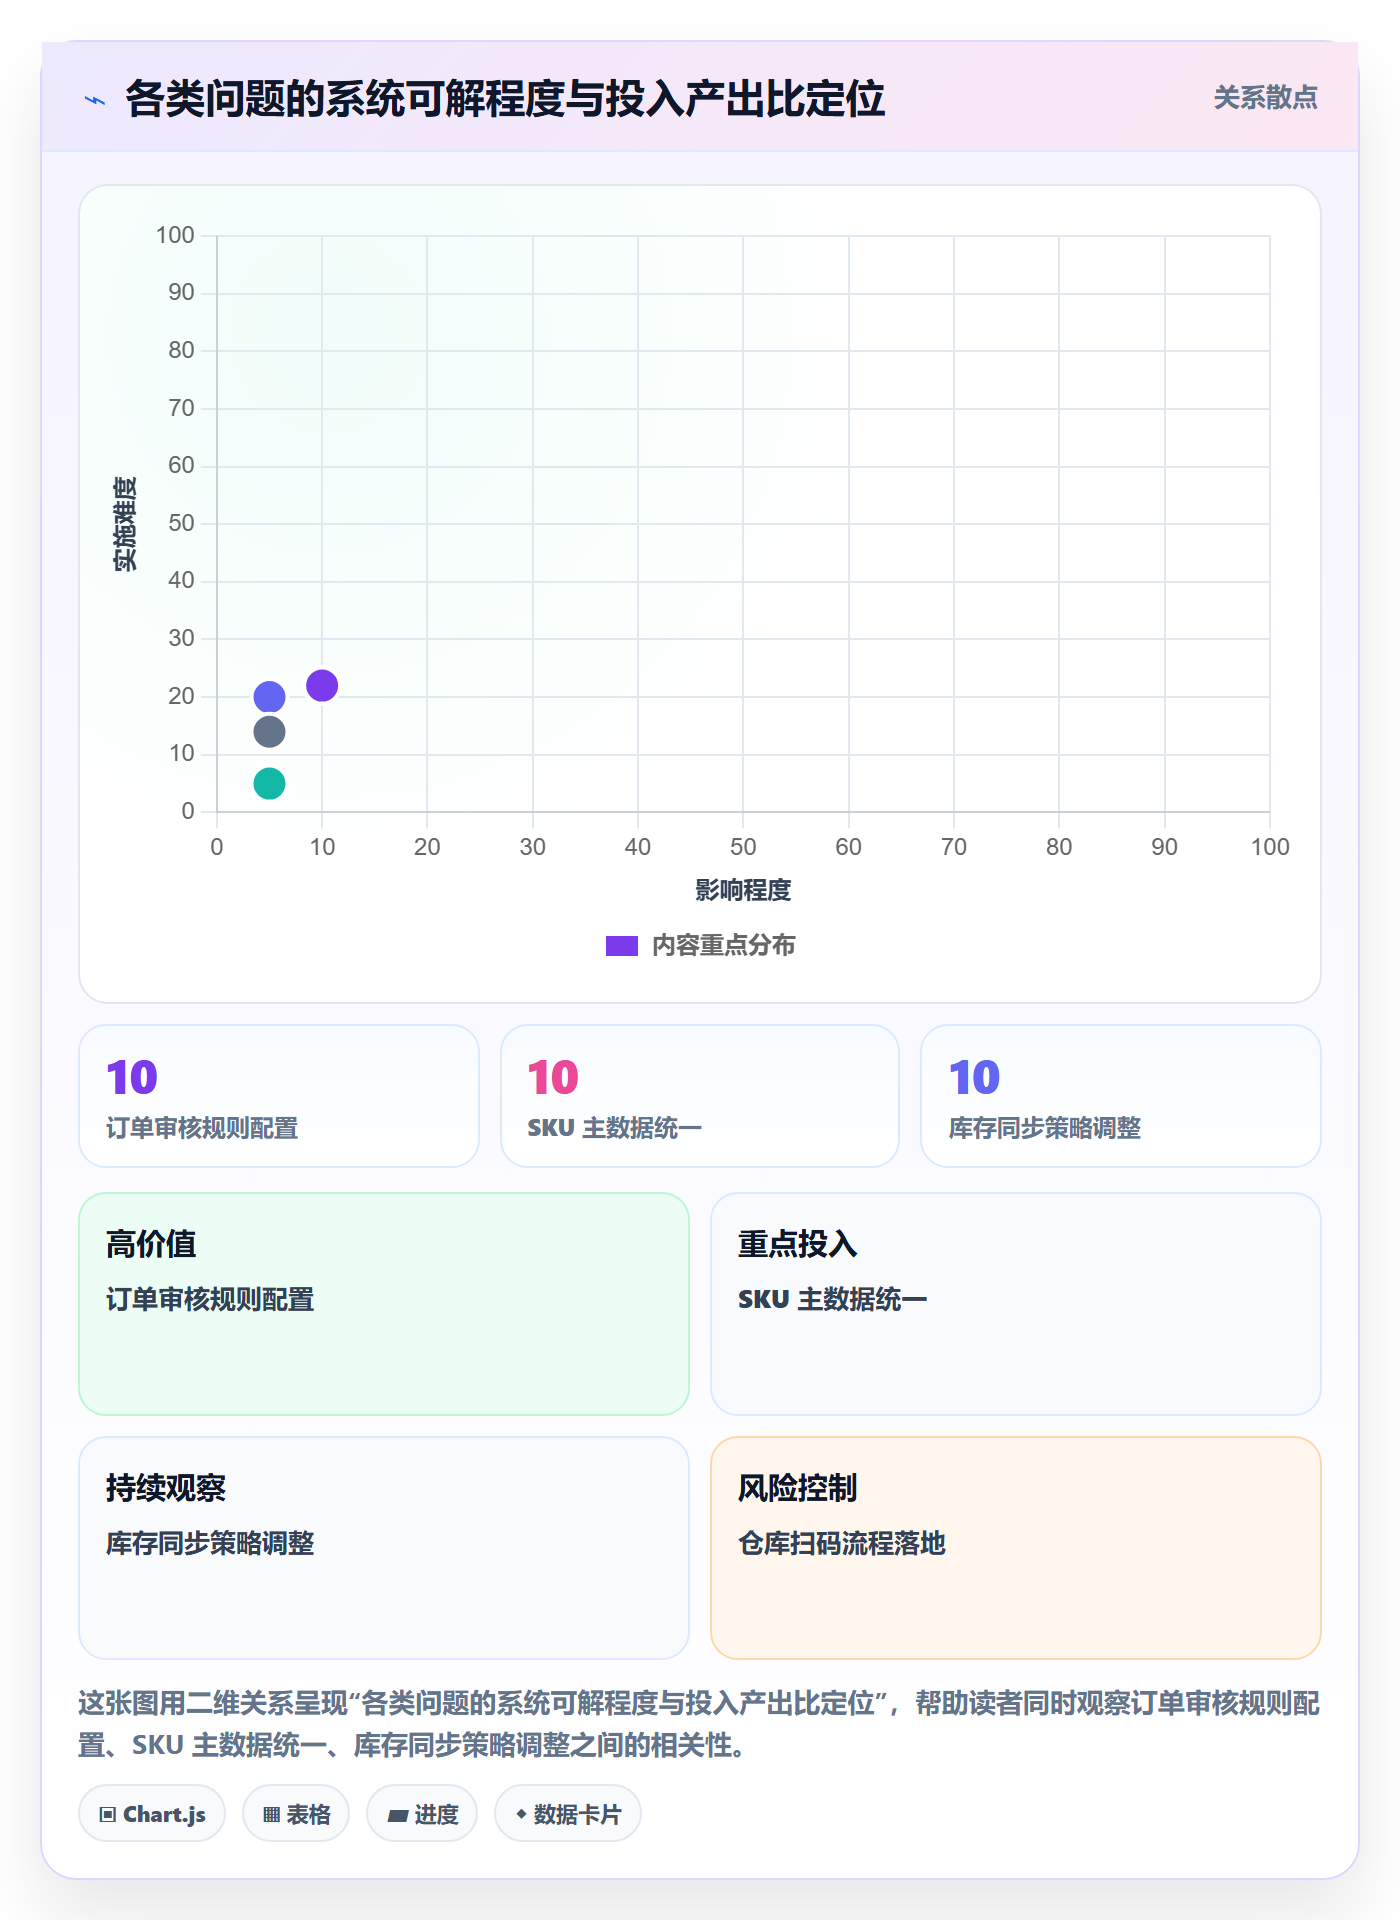The width and height of the screenshot is (1400, 1920).
Task: Click the x-axis tick label 100
Action: coord(1270,847)
